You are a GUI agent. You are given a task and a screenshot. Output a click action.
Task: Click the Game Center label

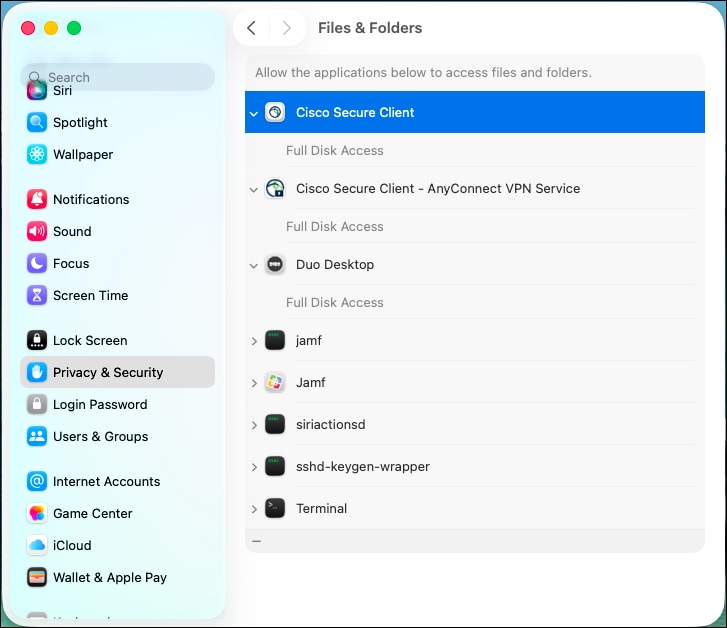93,513
